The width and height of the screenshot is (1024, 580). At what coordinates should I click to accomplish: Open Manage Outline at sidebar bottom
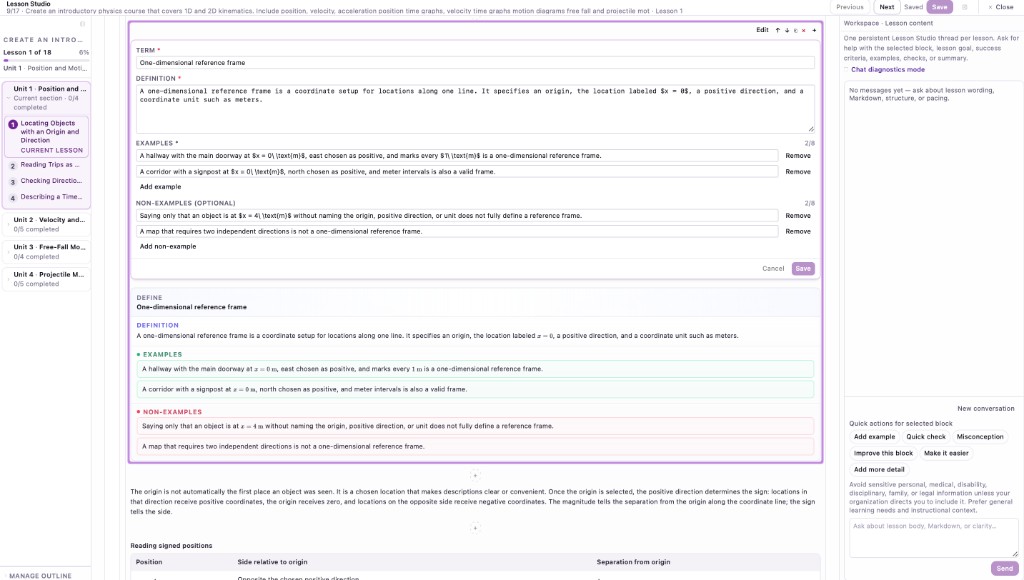40,575
